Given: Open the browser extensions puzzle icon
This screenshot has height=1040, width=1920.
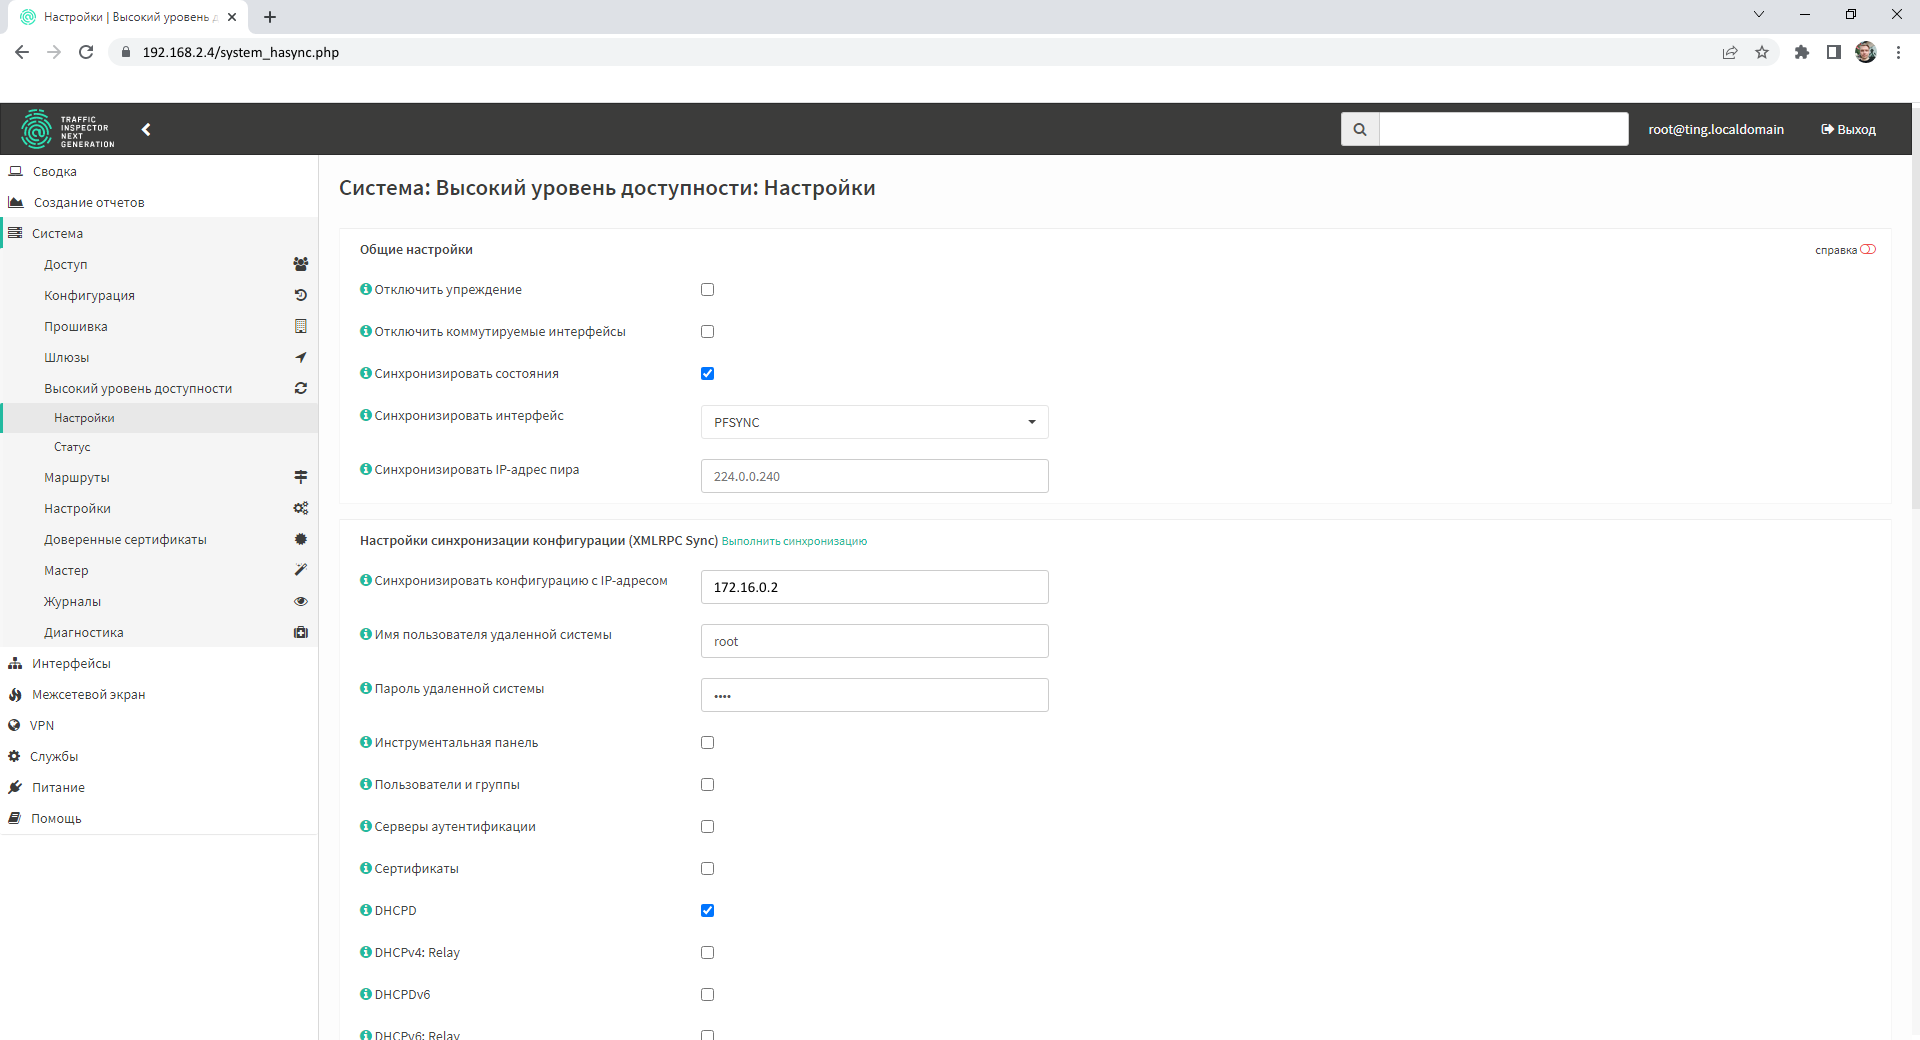Looking at the screenshot, I should [1801, 52].
